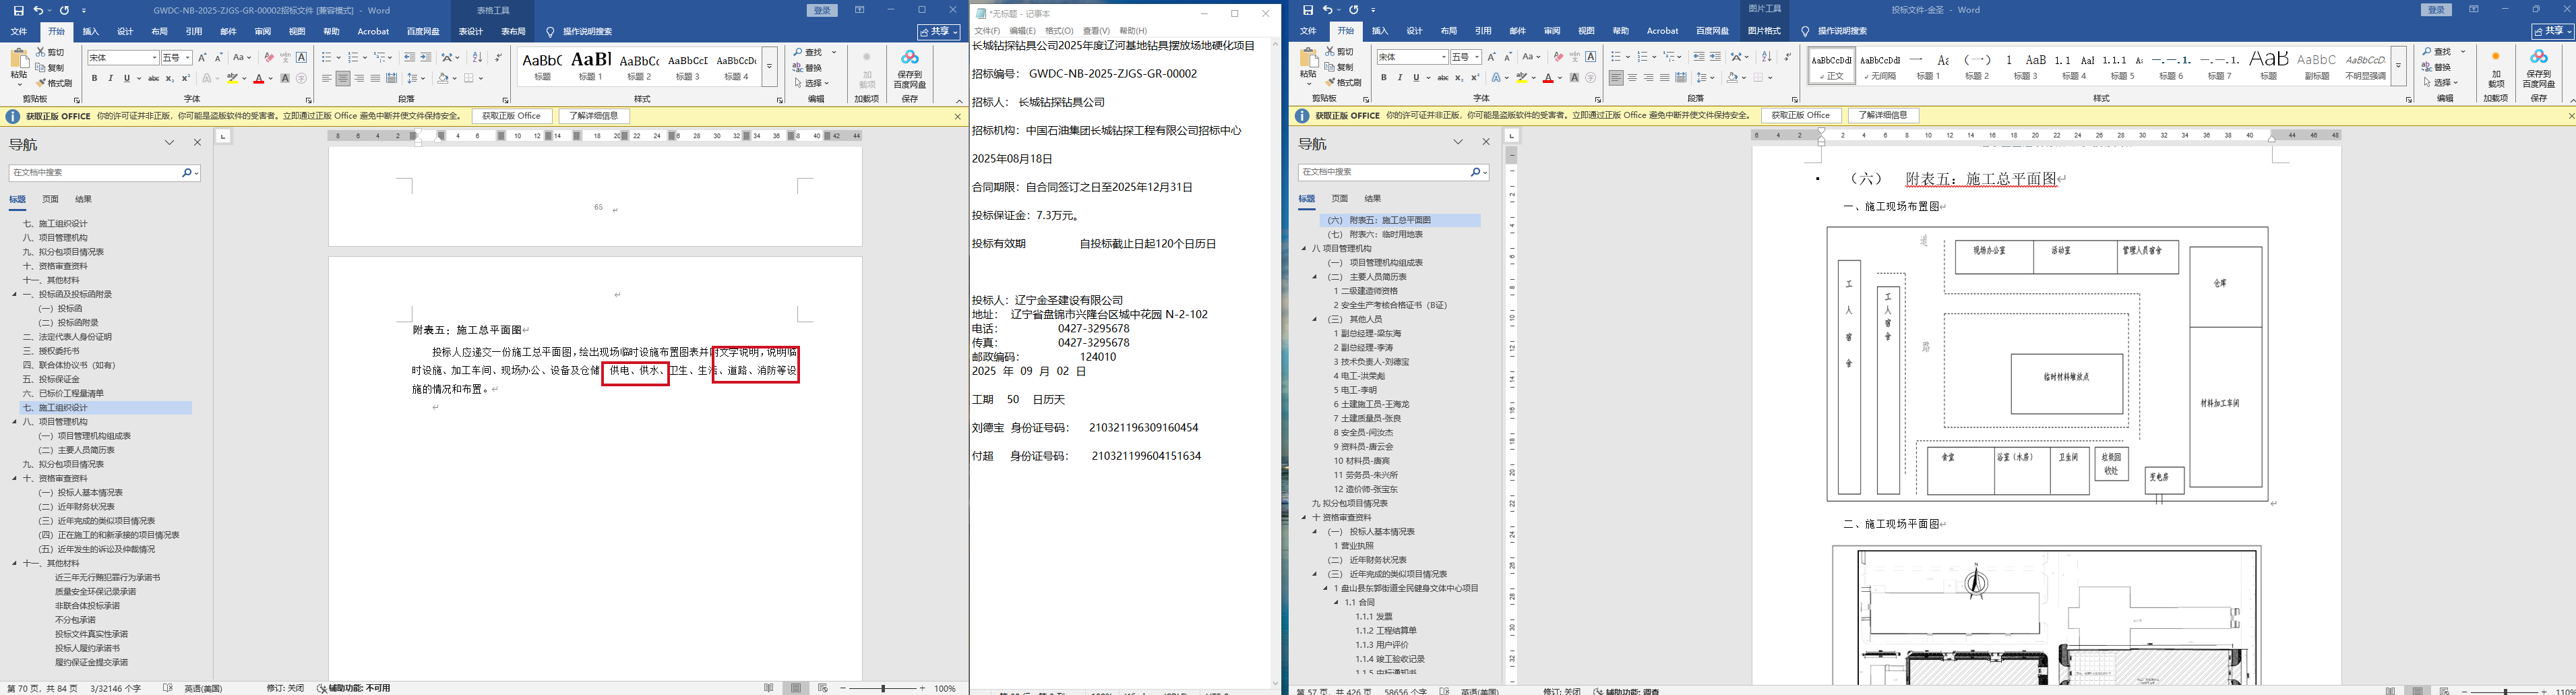The height and width of the screenshot is (695, 2576).
Task: Click the Save icon in the left Word title bar
Action: (x=18, y=10)
